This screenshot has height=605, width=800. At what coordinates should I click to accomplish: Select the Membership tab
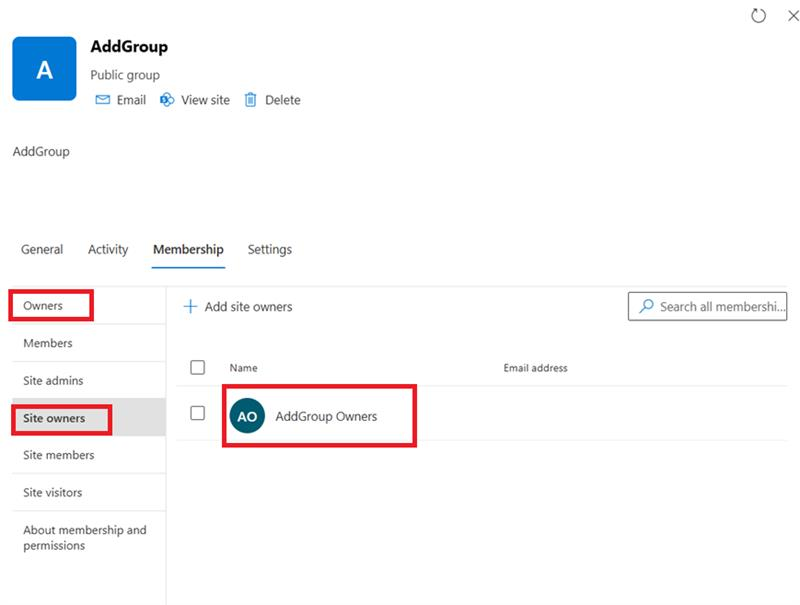click(x=188, y=249)
